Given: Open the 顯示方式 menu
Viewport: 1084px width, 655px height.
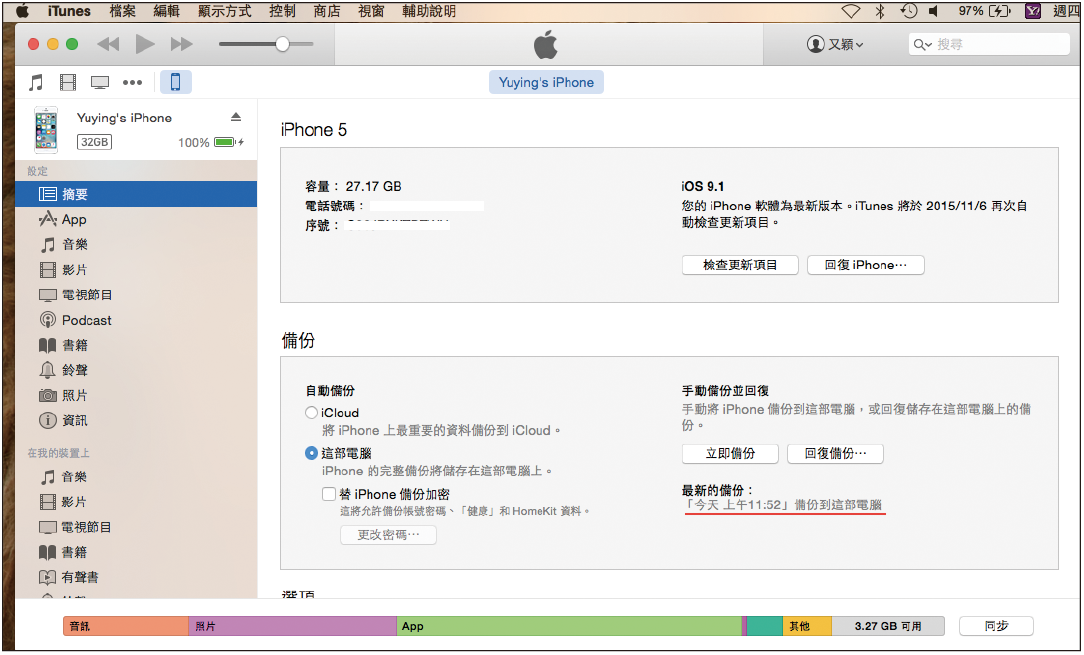Looking at the screenshot, I should click(225, 11).
